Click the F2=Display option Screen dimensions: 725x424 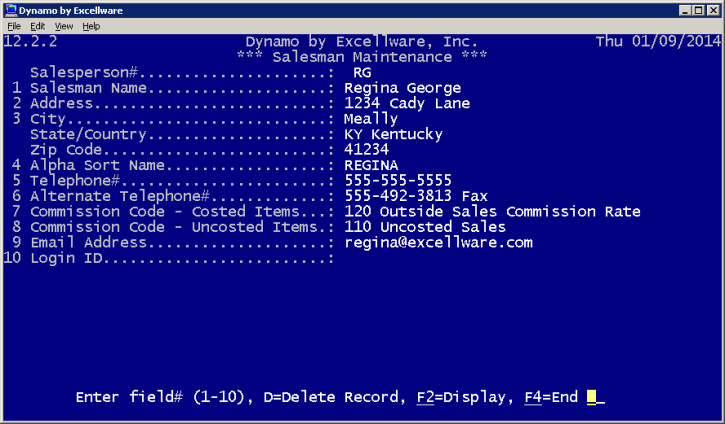click(x=461, y=397)
